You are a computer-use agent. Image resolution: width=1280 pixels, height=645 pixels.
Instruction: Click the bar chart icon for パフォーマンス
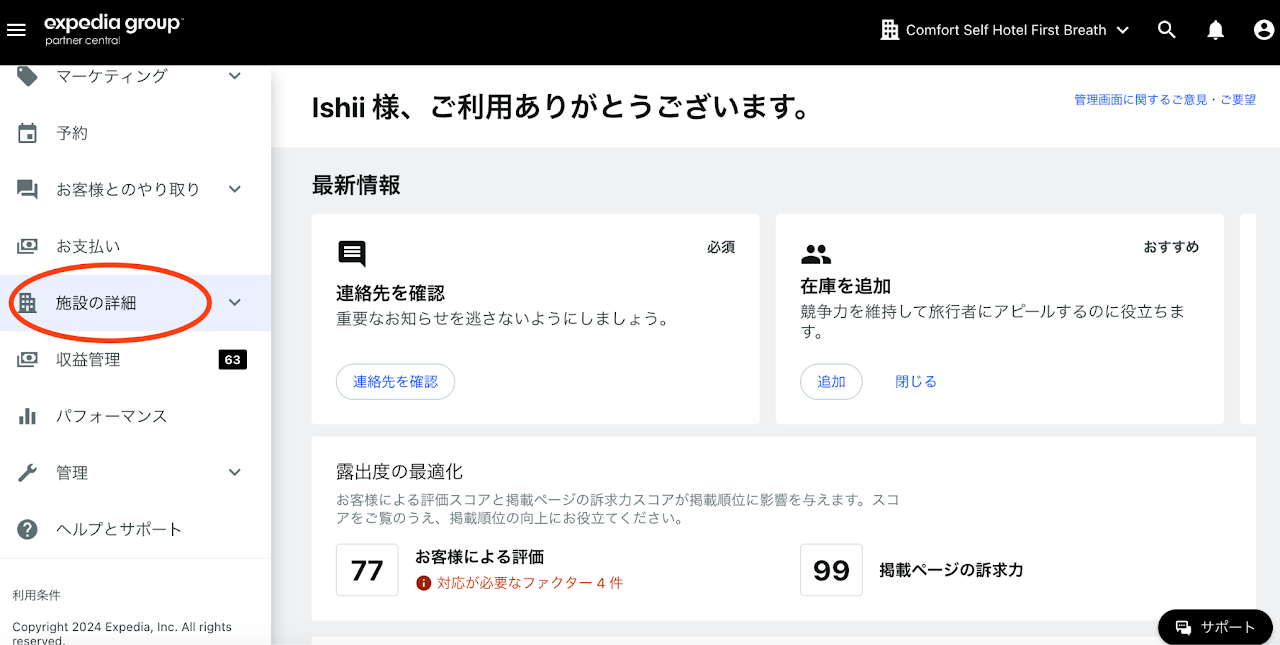28,416
